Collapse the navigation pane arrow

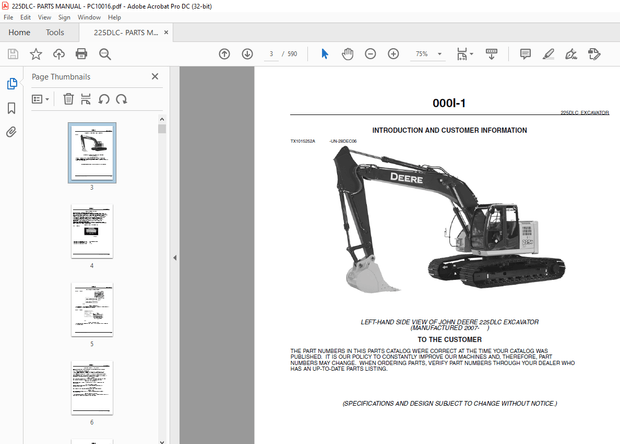(x=175, y=258)
